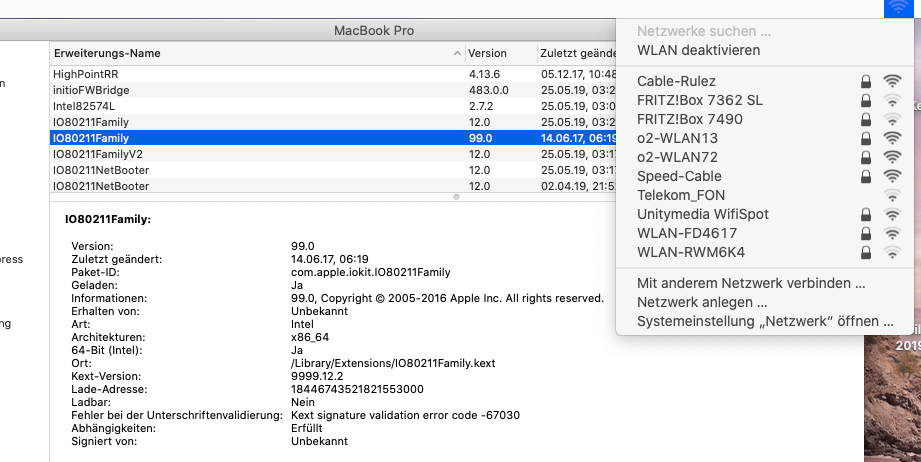921x462 pixels.
Task: Click Netzwerk anlegen …
Action: pyautogui.click(x=702, y=302)
